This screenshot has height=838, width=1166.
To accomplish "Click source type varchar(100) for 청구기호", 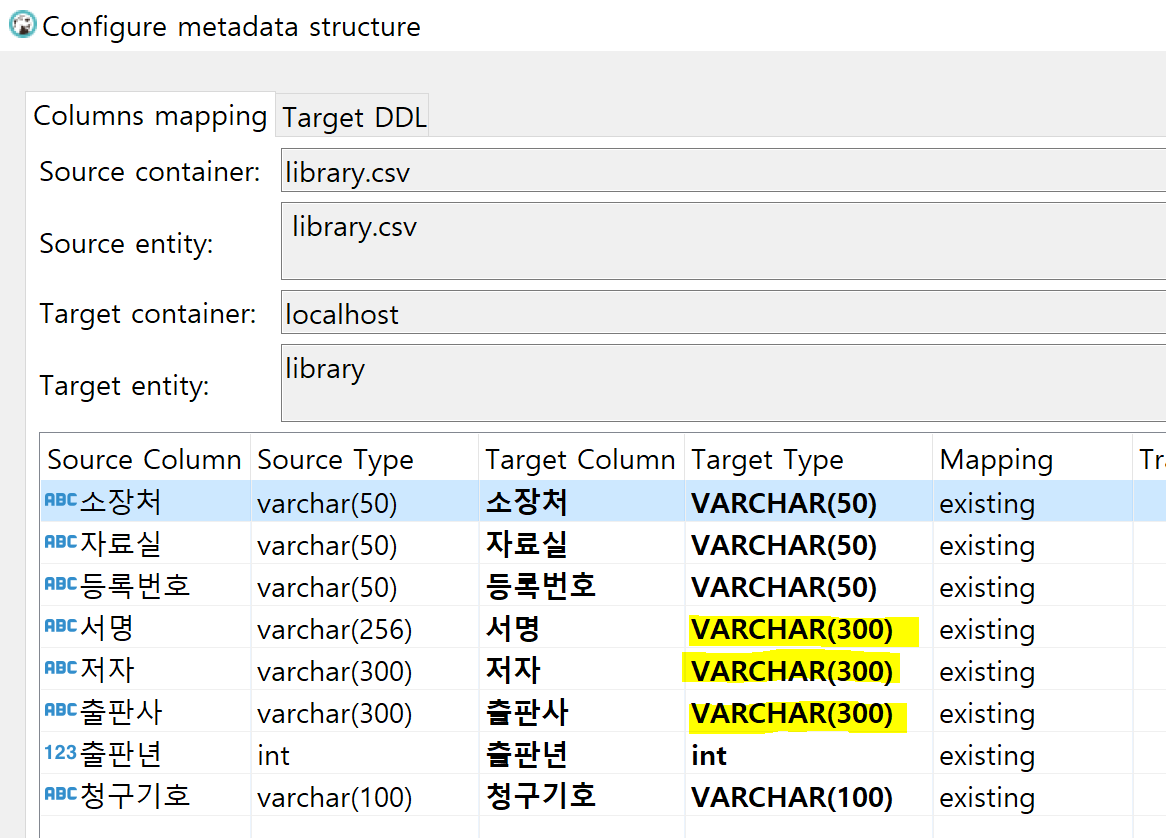I will [x=335, y=798].
